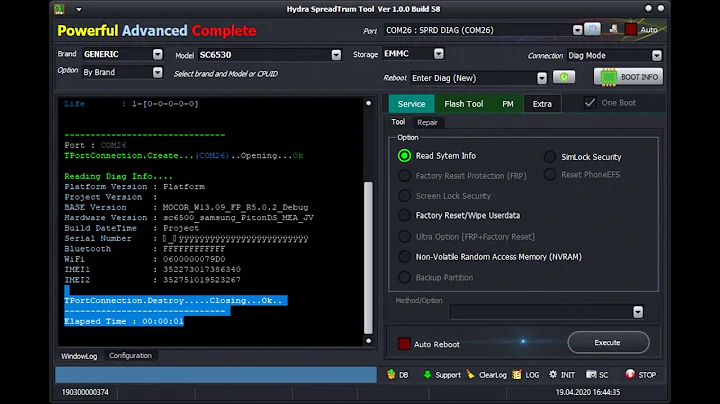720x404 pixels.
Task: Select the Repair sub-tab
Action: click(428, 123)
